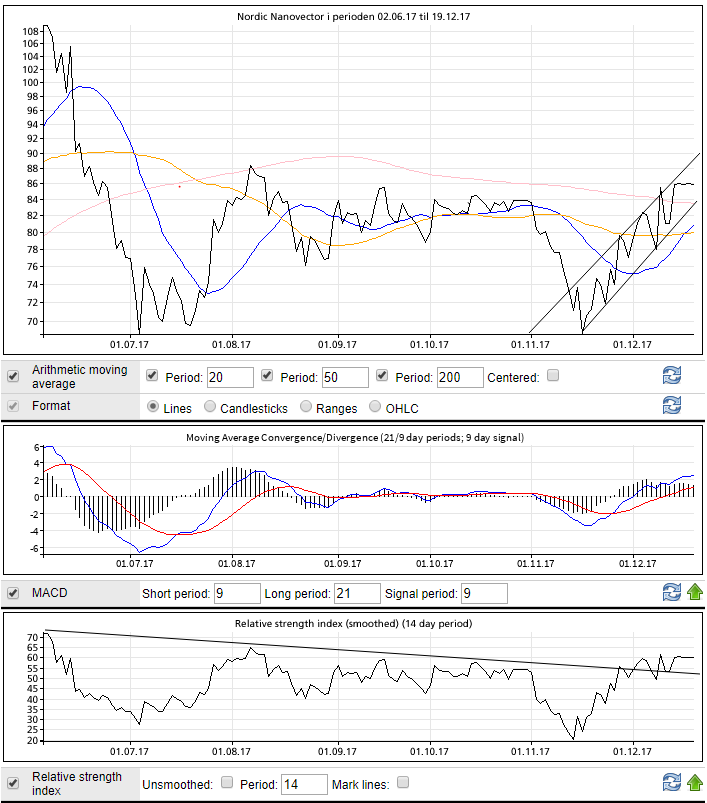Refresh the MACD chart

tap(671, 592)
